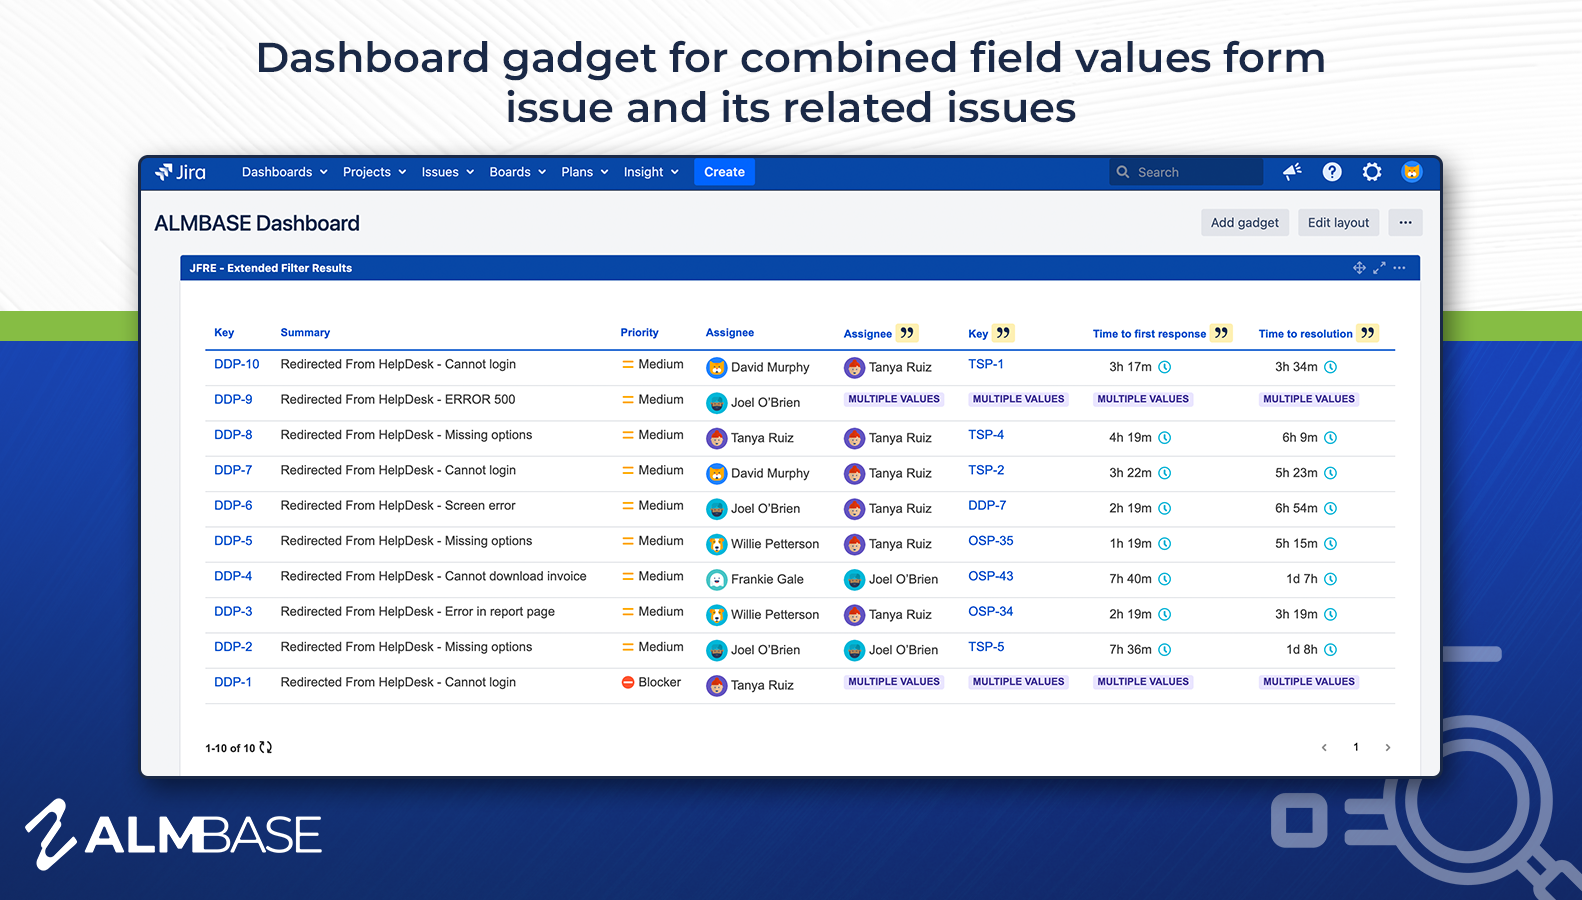Image resolution: width=1582 pixels, height=900 pixels.
Task: Open the settings gear icon
Action: tap(1372, 172)
